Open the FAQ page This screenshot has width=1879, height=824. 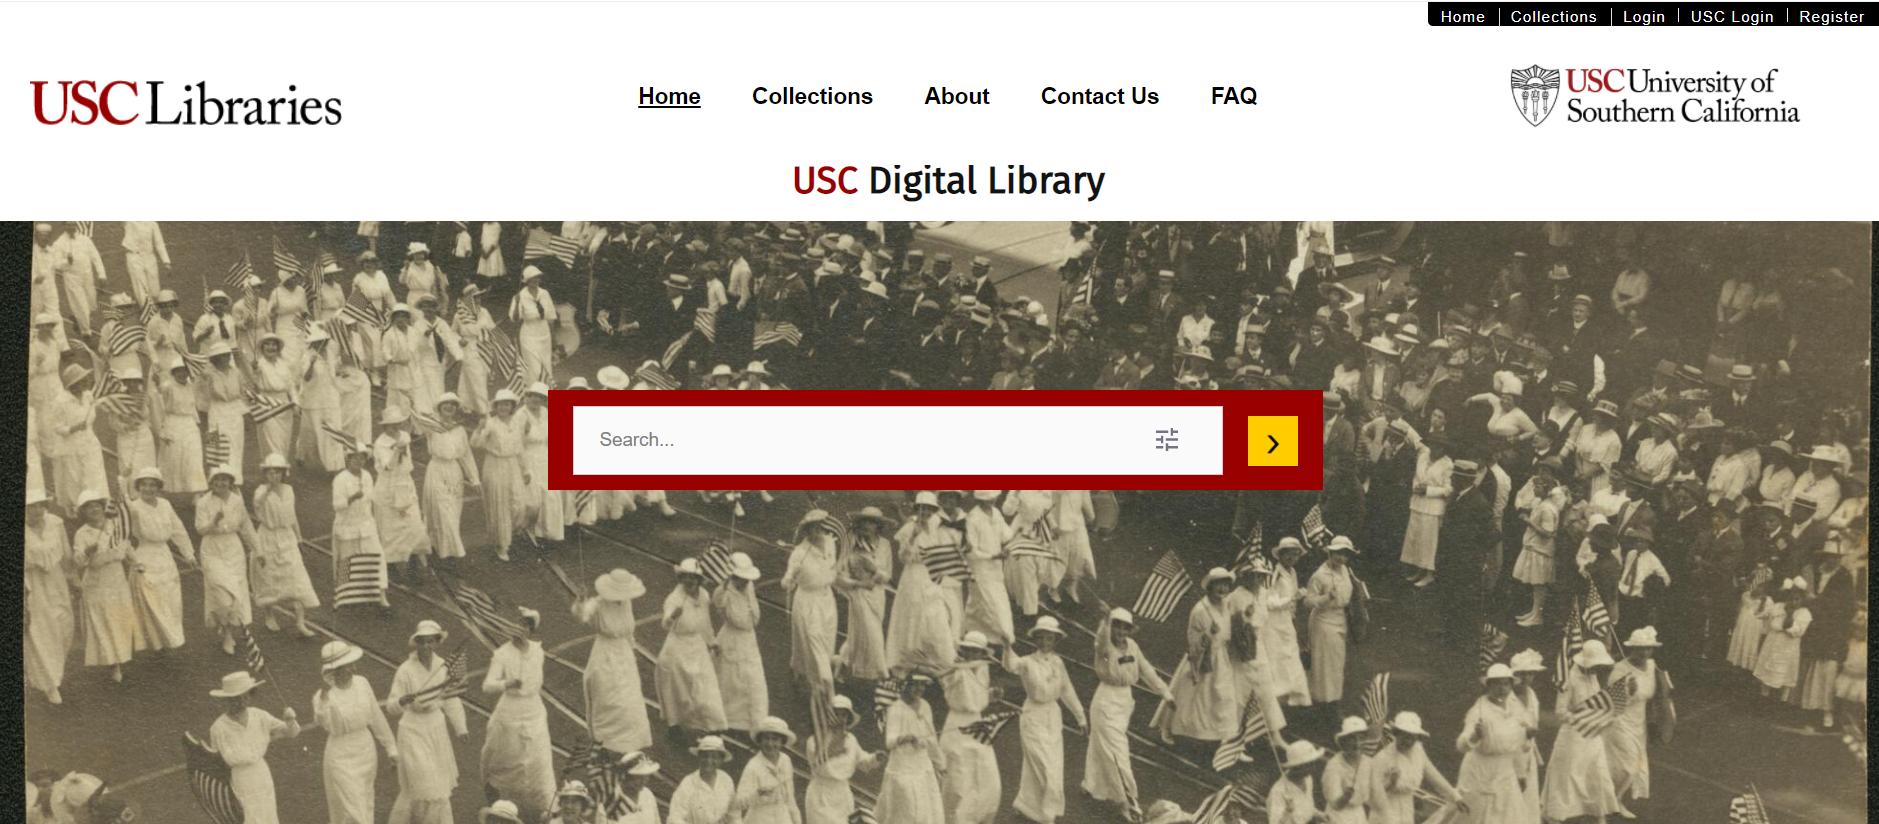click(1234, 96)
